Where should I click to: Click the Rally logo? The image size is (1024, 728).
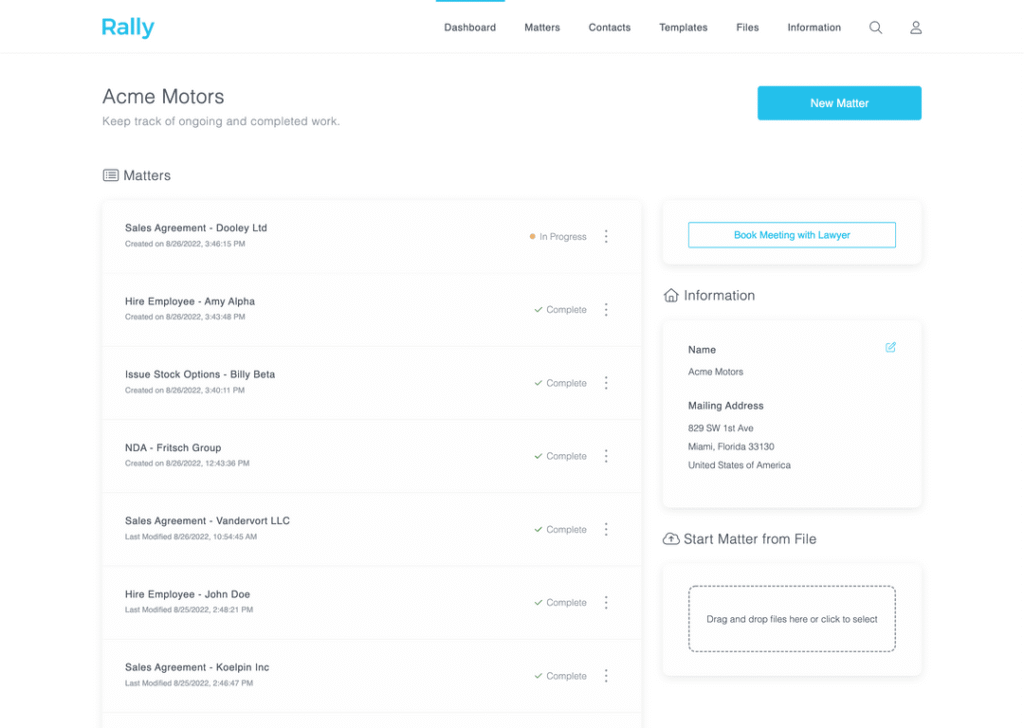(x=128, y=27)
